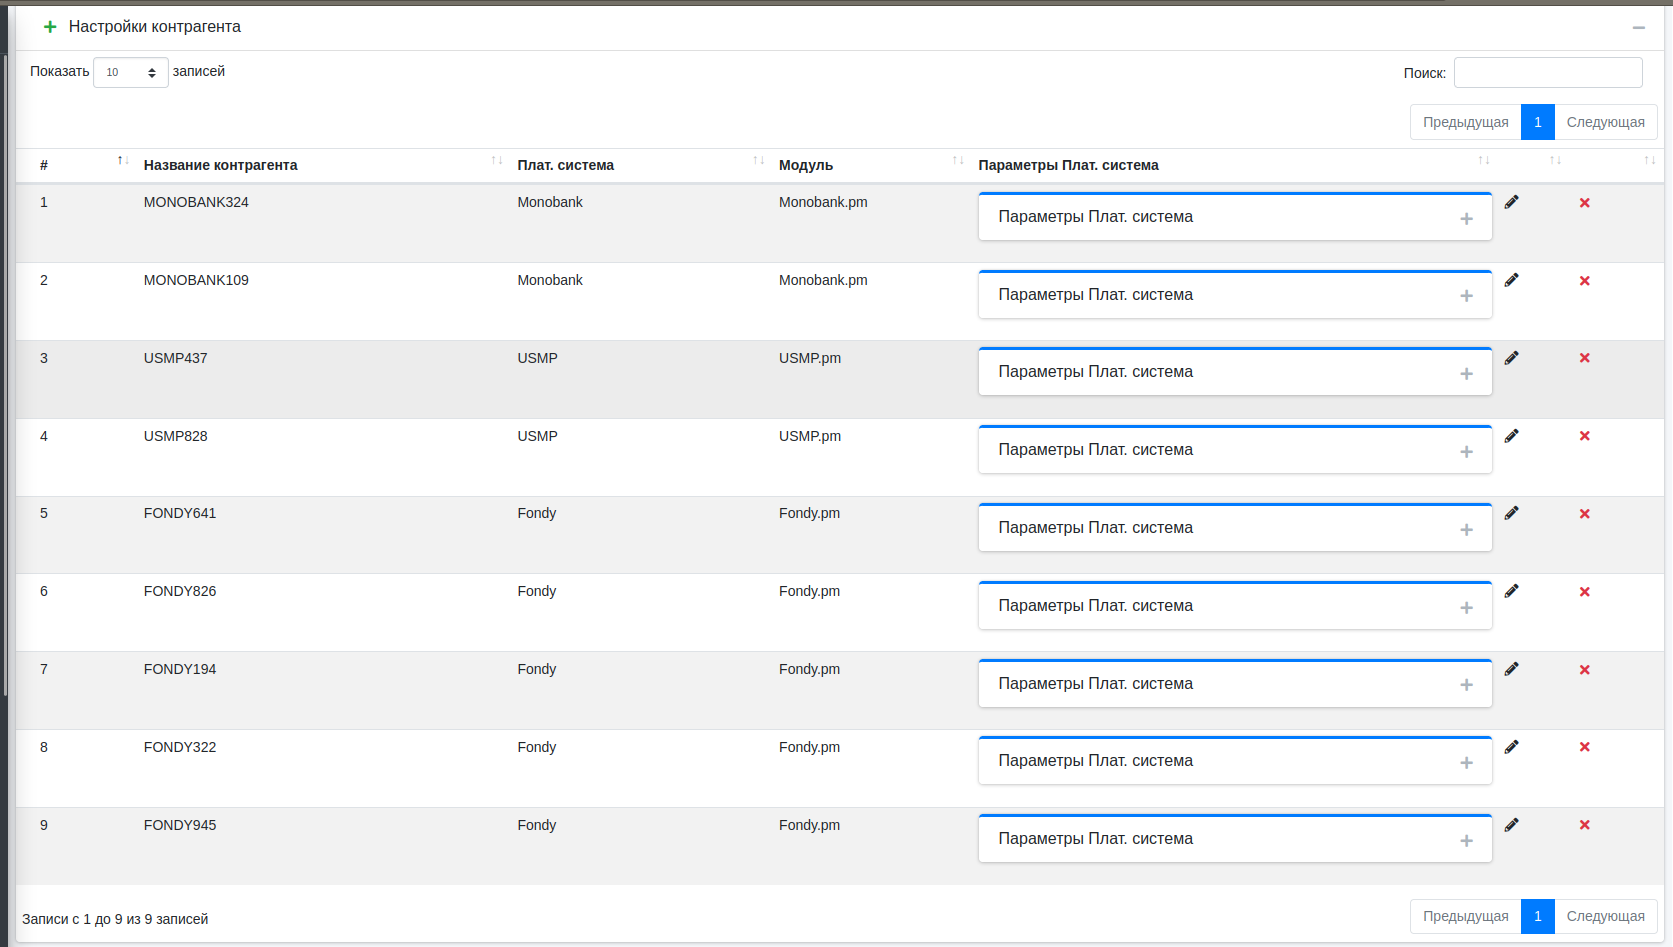
Task: Edit FONDY641 via the pencil icon
Action: point(1511,513)
